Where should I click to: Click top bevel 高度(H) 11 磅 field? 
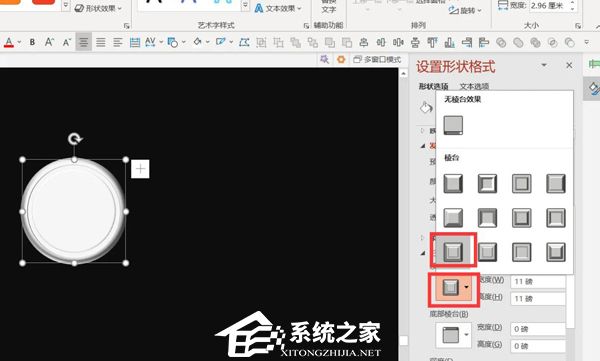point(538,299)
